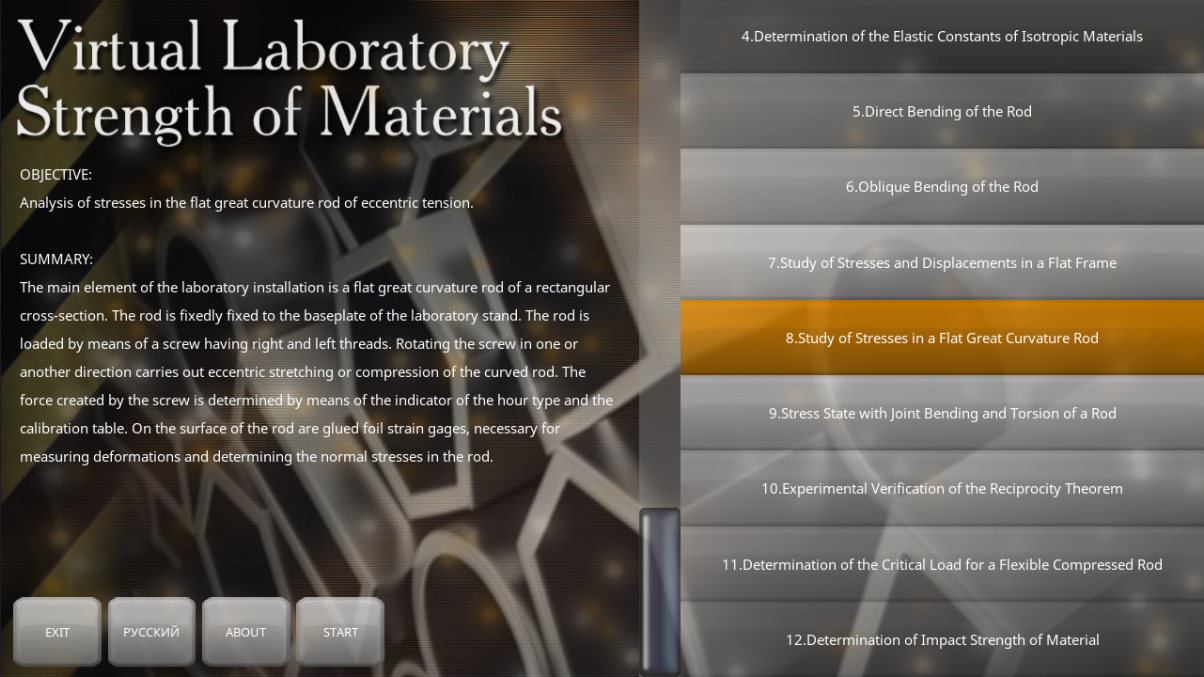This screenshot has width=1204, height=677.
Task: Click the lab list scrollbar thumb
Action: tap(660, 591)
